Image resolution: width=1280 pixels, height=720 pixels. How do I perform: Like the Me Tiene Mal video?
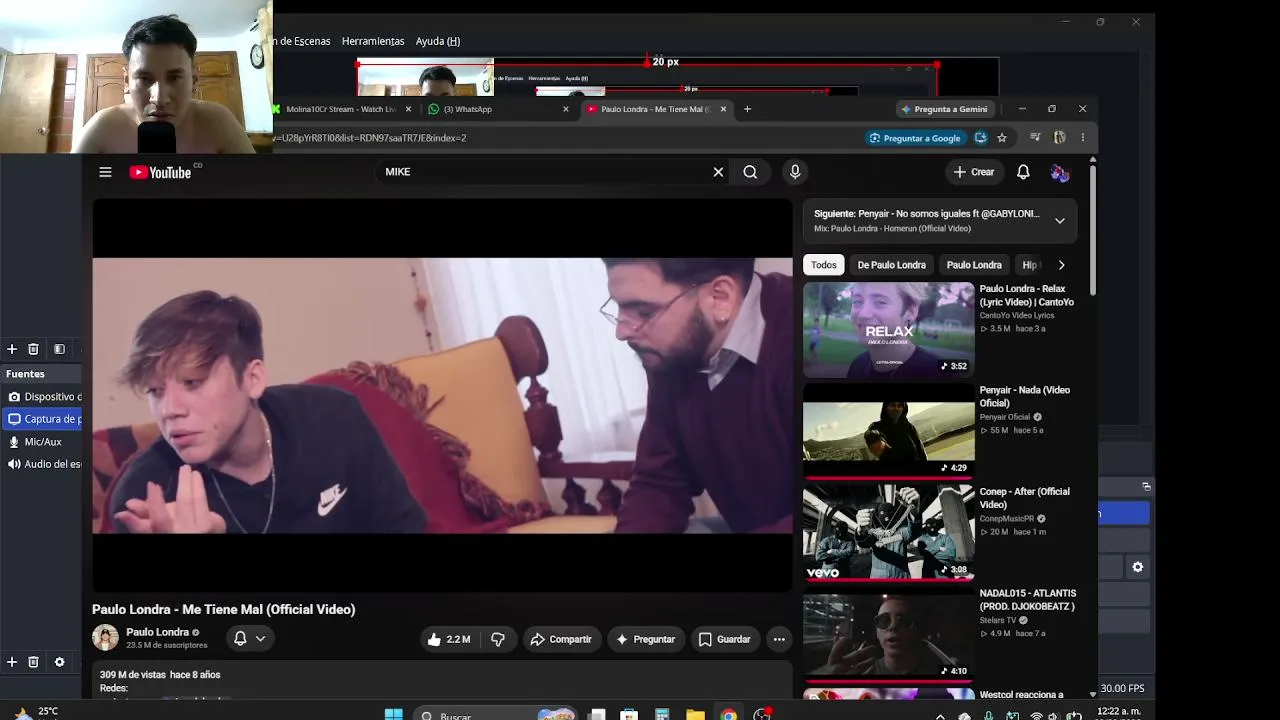[449, 639]
